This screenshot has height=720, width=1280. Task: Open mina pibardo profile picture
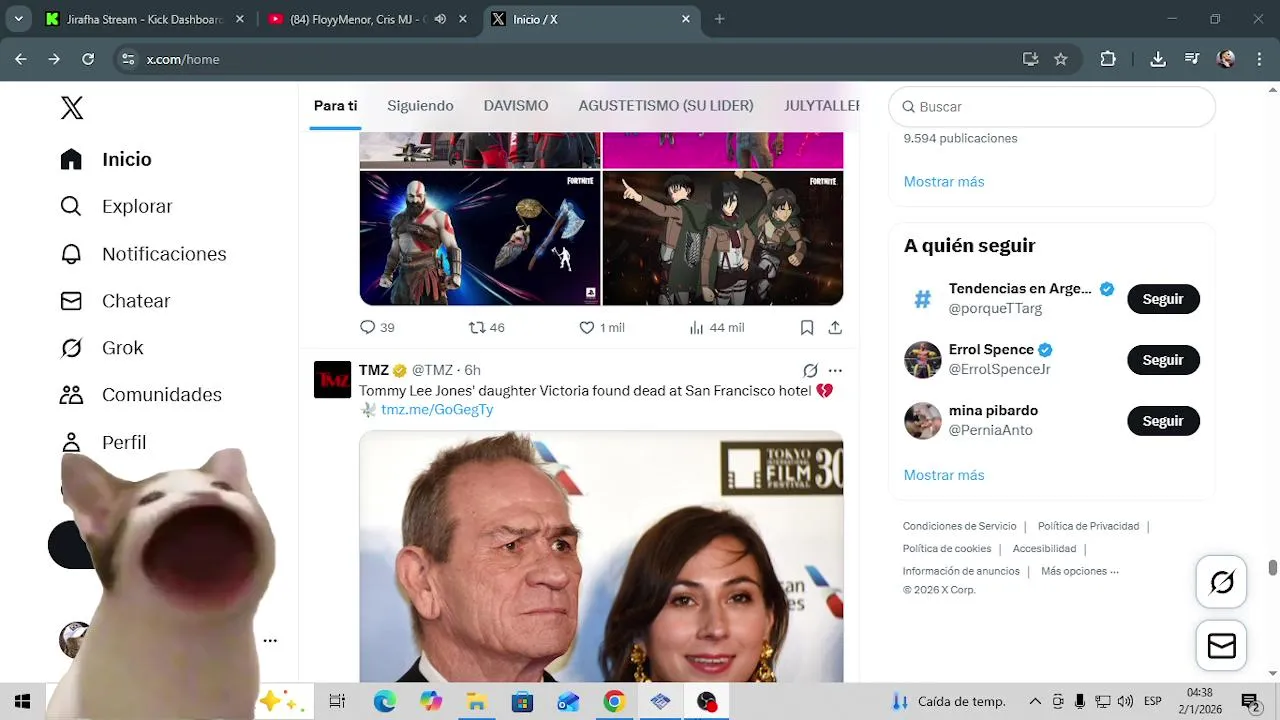click(x=923, y=421)
